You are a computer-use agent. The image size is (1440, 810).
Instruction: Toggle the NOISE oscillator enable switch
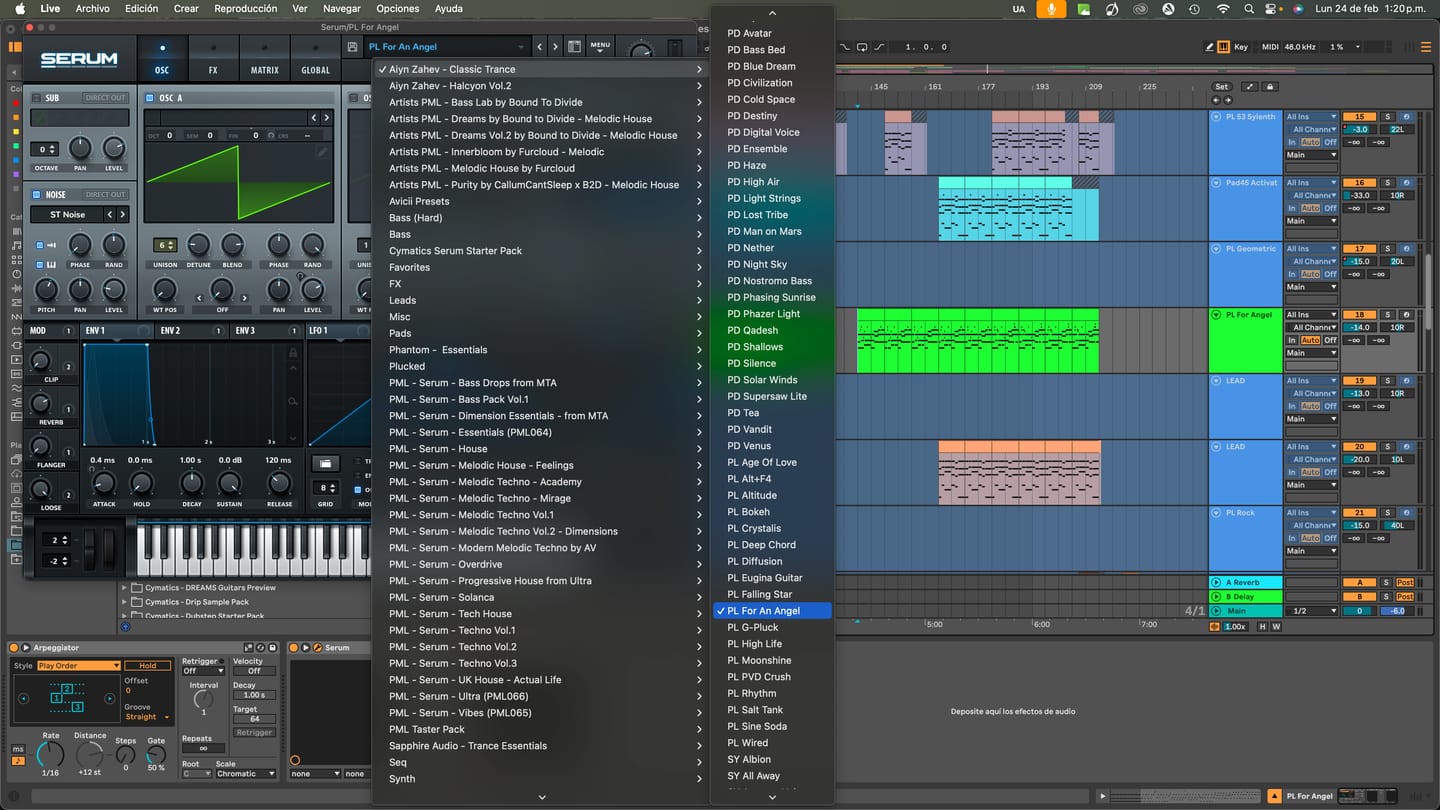point(37,195)
